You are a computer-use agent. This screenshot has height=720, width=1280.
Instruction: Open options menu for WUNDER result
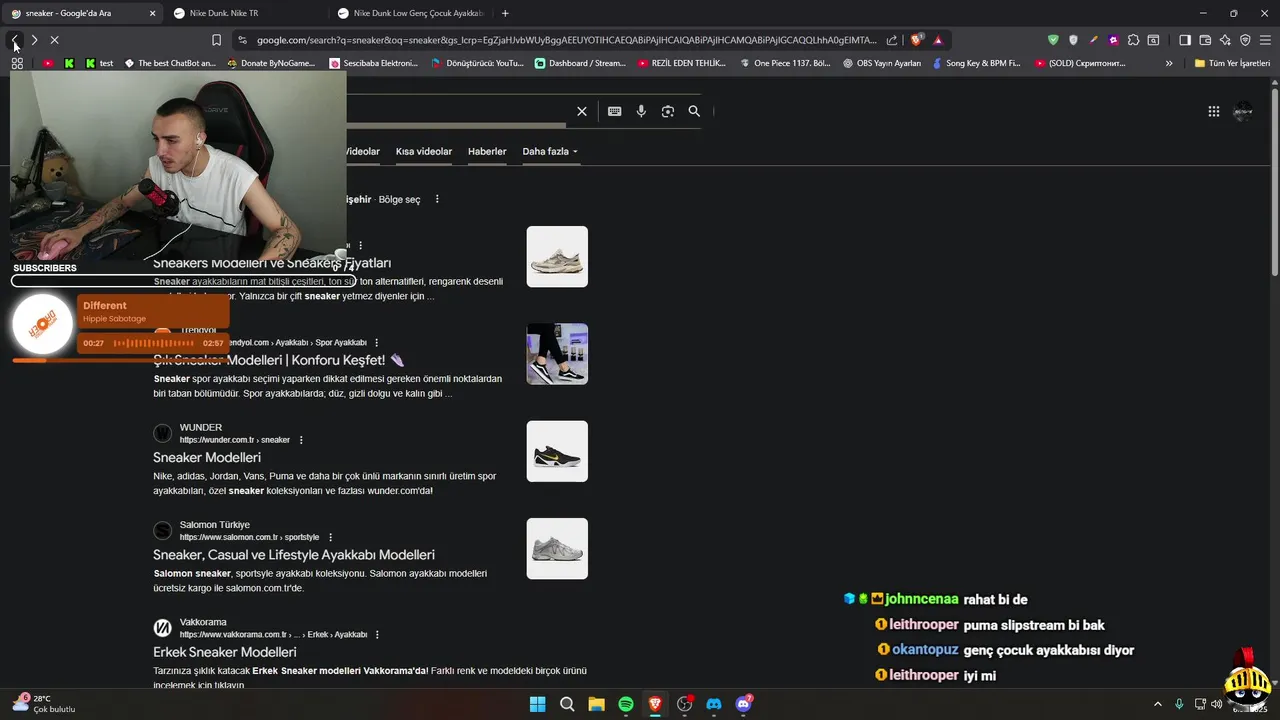click(301, 440)
